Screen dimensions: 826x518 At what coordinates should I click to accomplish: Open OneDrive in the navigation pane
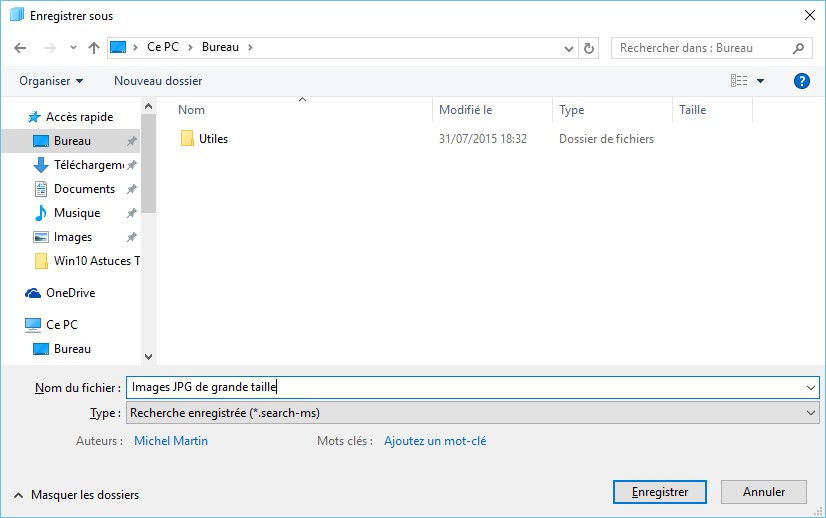click(x=70, y=293)
